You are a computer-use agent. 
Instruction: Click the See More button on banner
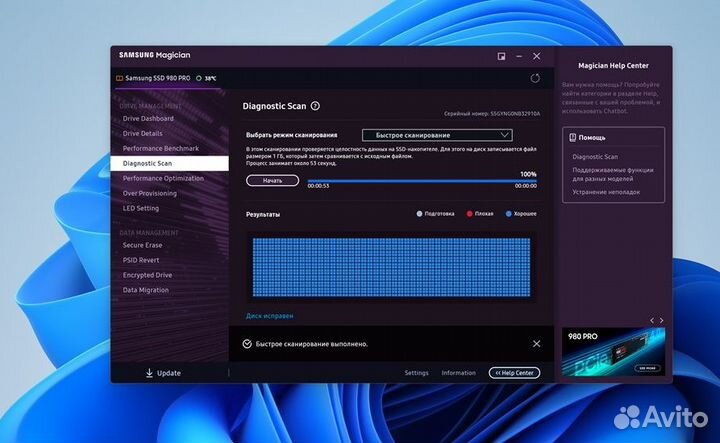click(647, 368)
